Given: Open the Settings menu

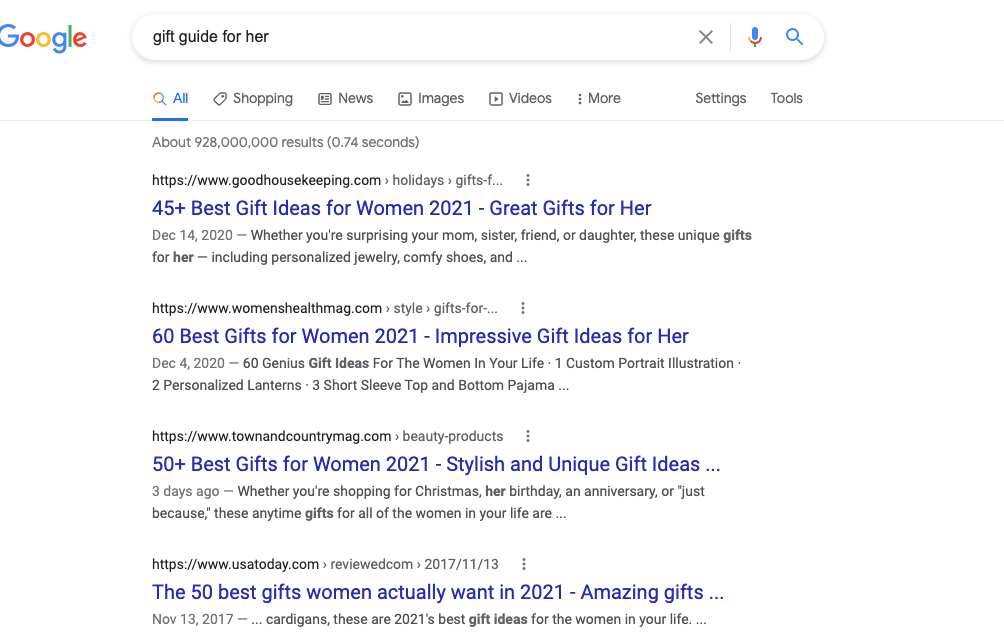Looking at the screenshot, I should click(720, 99).
